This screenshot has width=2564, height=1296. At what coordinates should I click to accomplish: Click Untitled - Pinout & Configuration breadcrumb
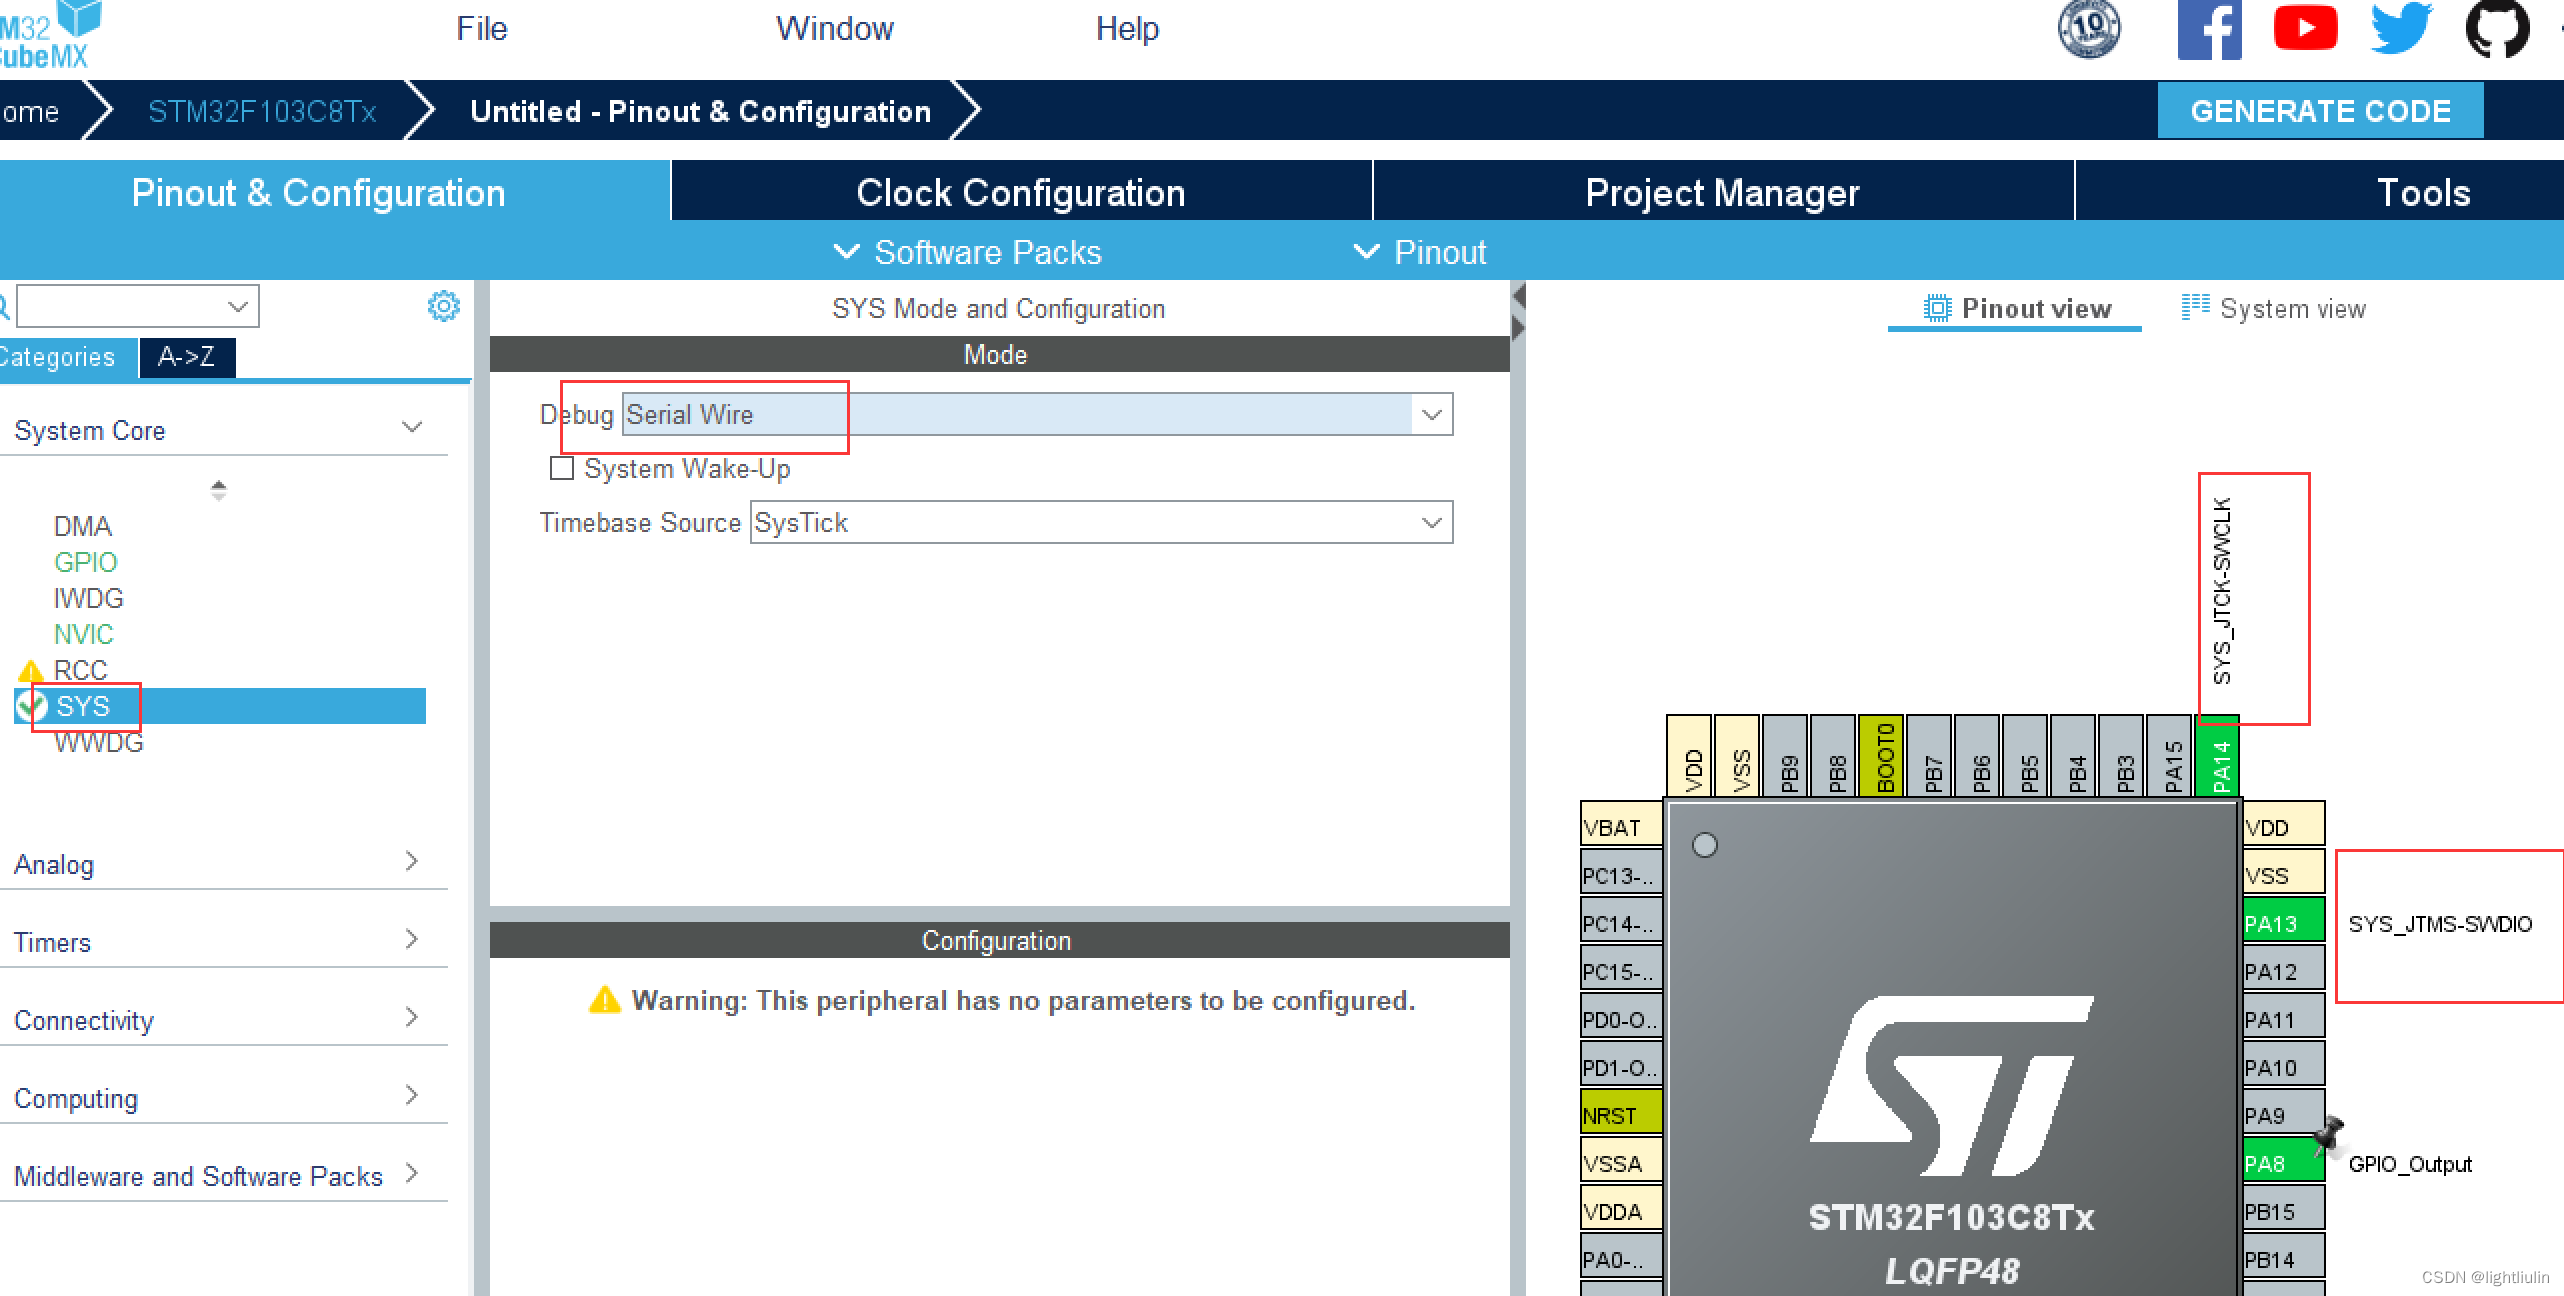700,111
